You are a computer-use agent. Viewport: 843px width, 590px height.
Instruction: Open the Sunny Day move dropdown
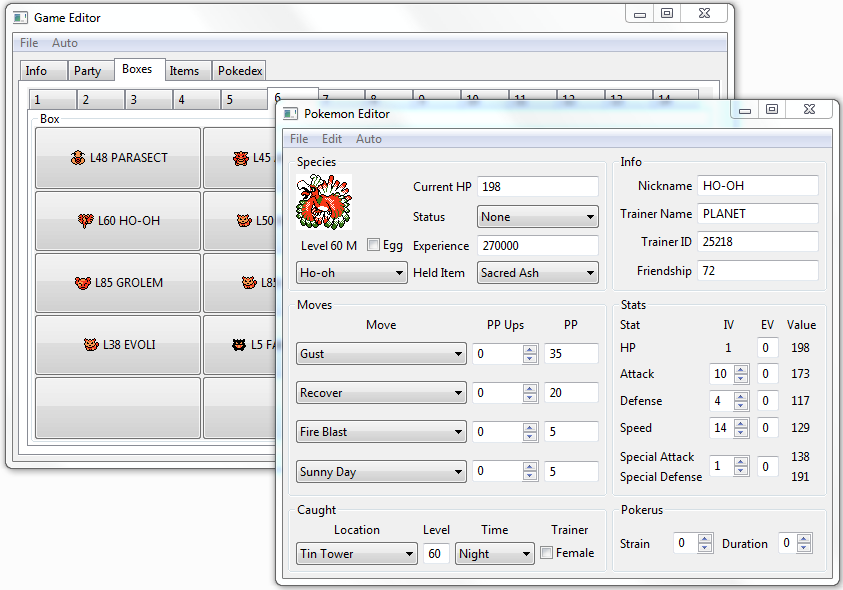pos(381,472)
